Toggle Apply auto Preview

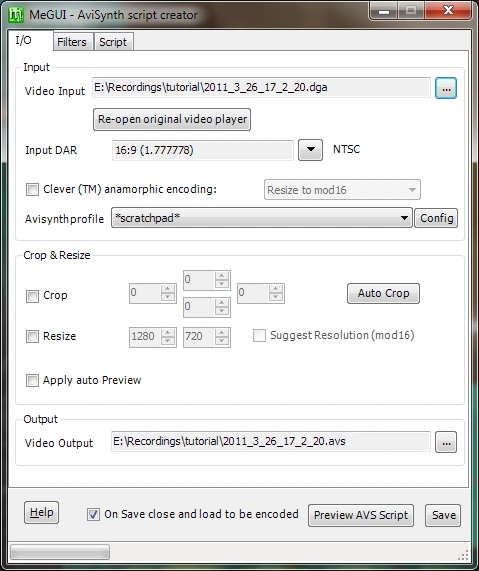coord(32,381)
